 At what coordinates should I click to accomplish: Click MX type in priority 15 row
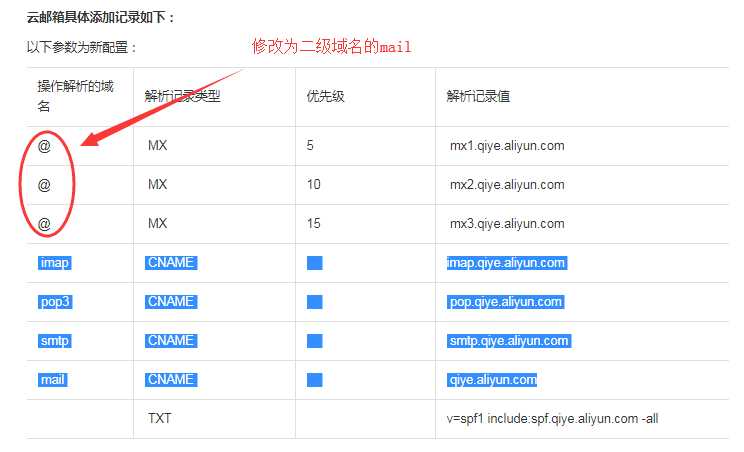pos(158,223)
